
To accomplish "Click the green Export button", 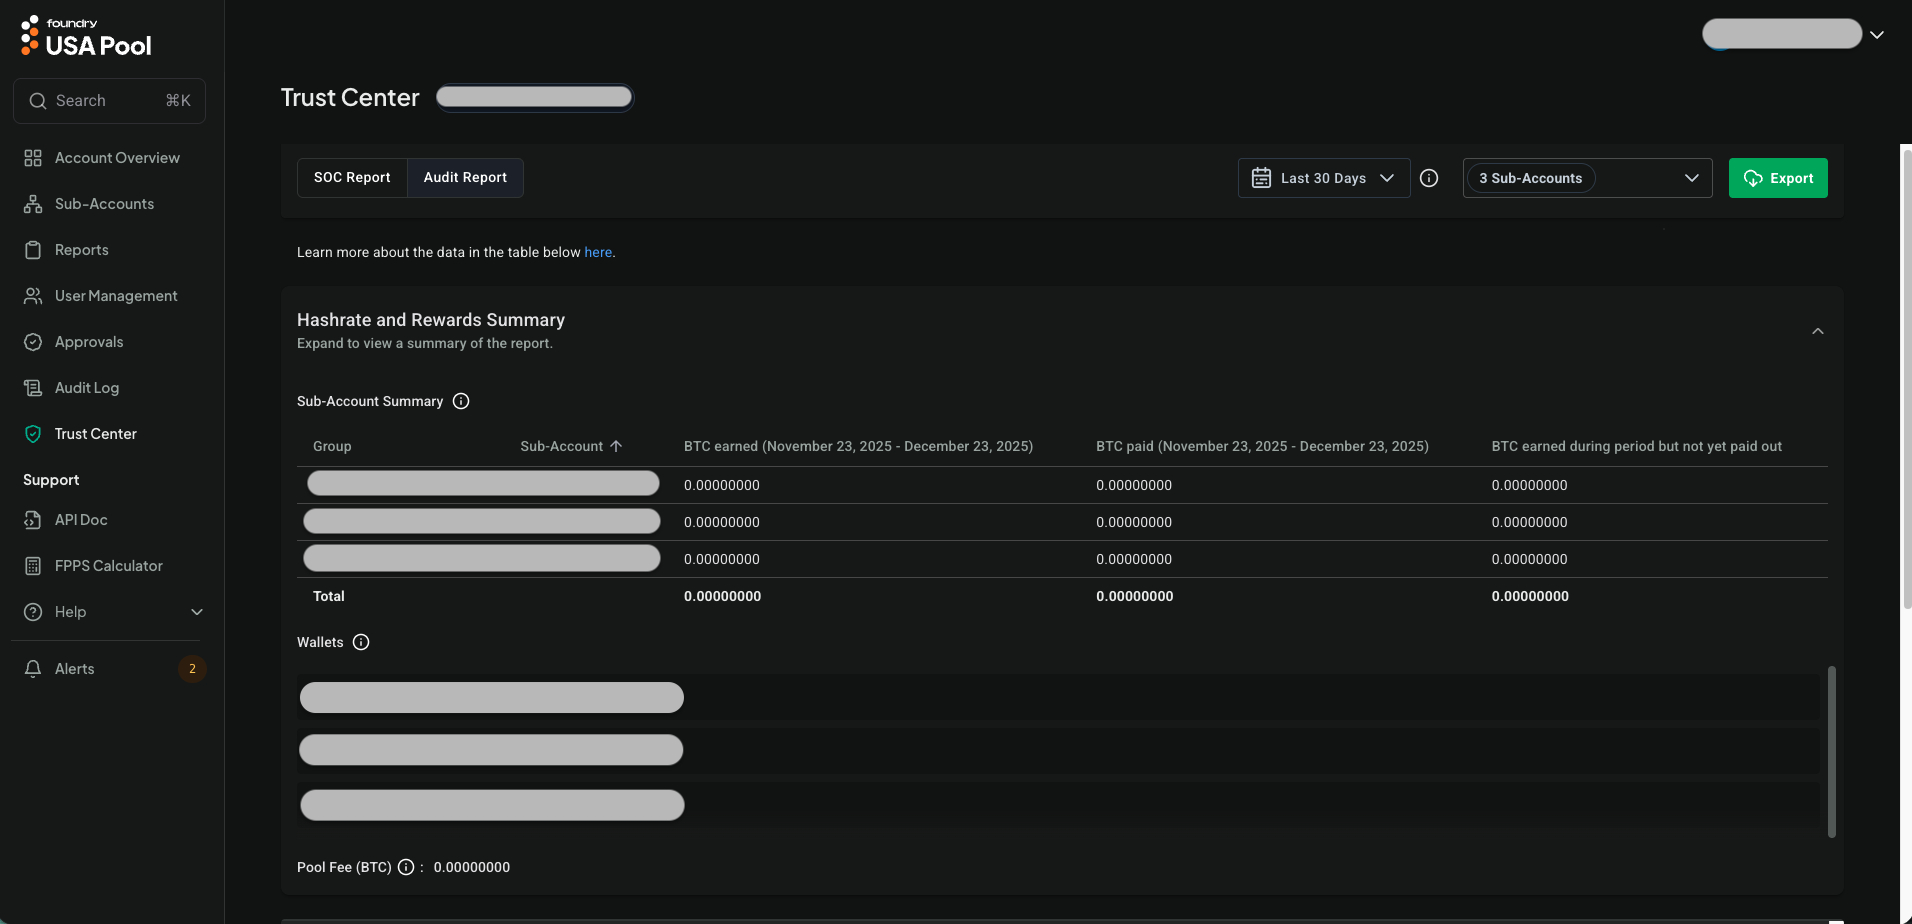I will (1777, 178).
